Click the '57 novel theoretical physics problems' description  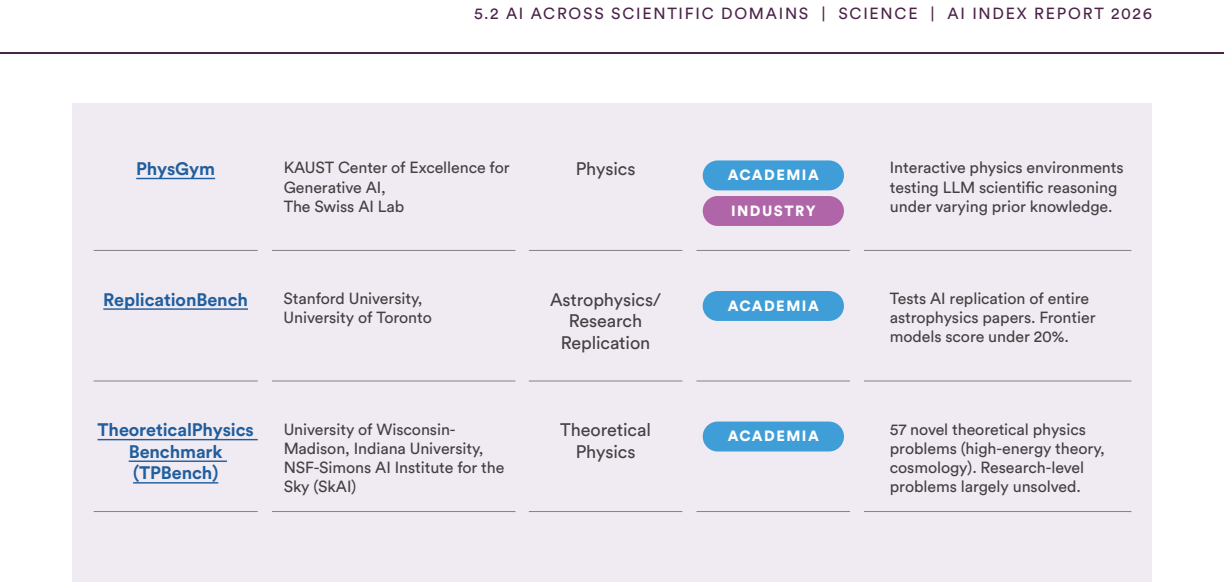[997, 458]
